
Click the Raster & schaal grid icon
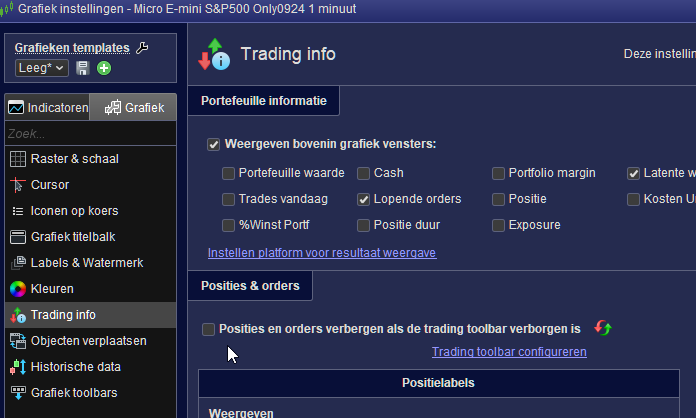tap(18, 159)
